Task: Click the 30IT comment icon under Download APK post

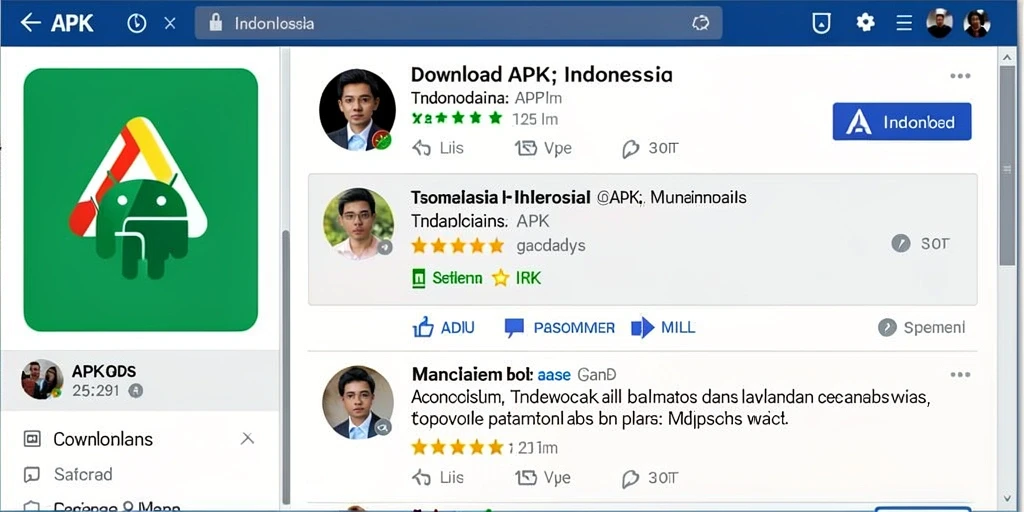Action: pos(630,150)
